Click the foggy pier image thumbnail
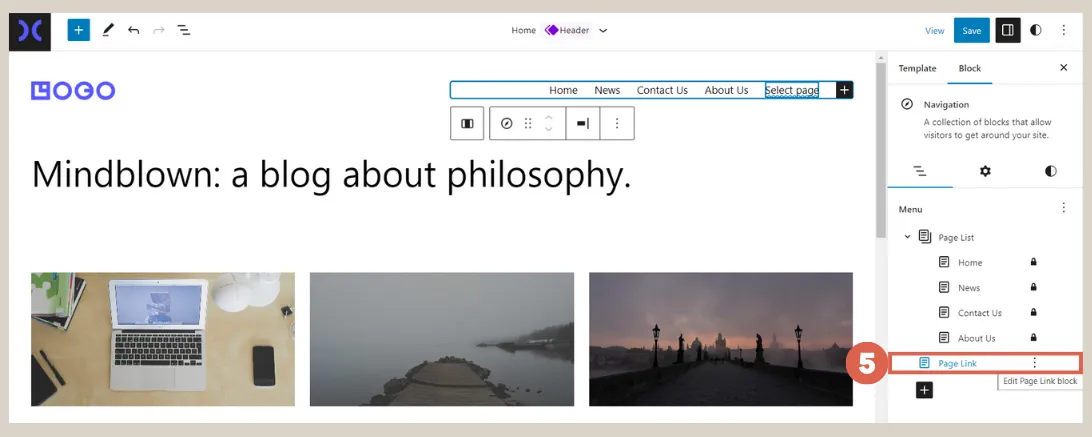Viewport: 1092px width, 437px height. [x=442, y=339]
